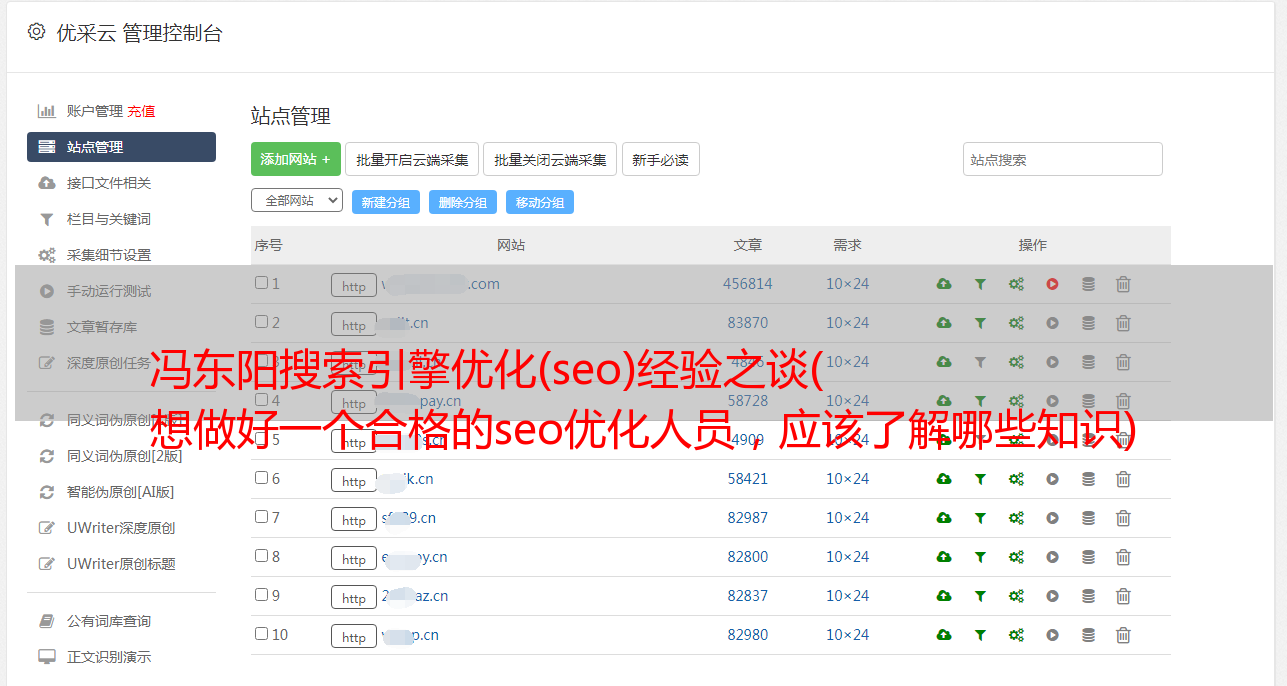Viewport: 1287px width, 686px height.
Task: Click the gears icon in row 9
Action: pyautogui.click(x=1016, y=596)
